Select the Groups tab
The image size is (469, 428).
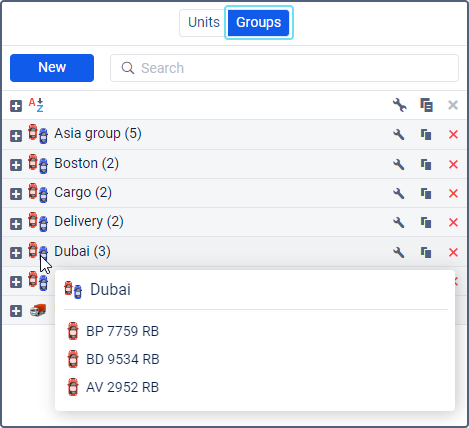259,23
